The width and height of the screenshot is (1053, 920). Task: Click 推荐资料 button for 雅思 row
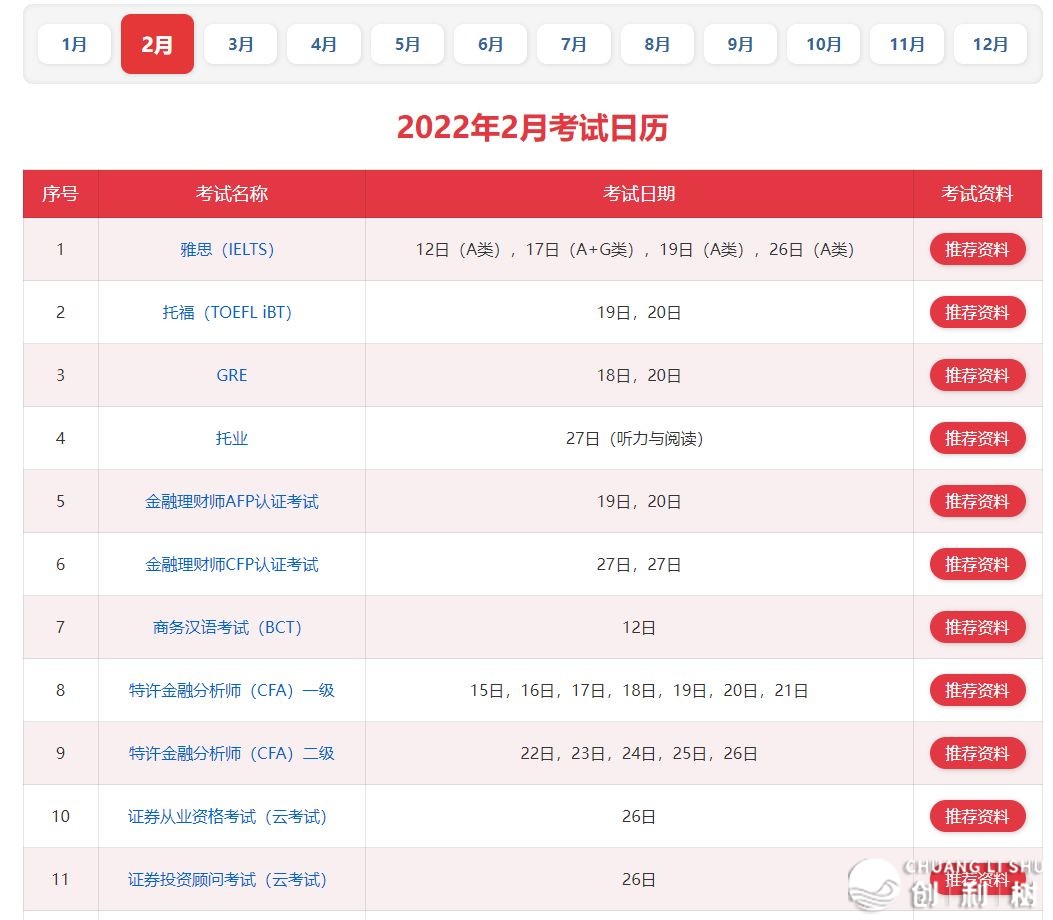point(977,250)
